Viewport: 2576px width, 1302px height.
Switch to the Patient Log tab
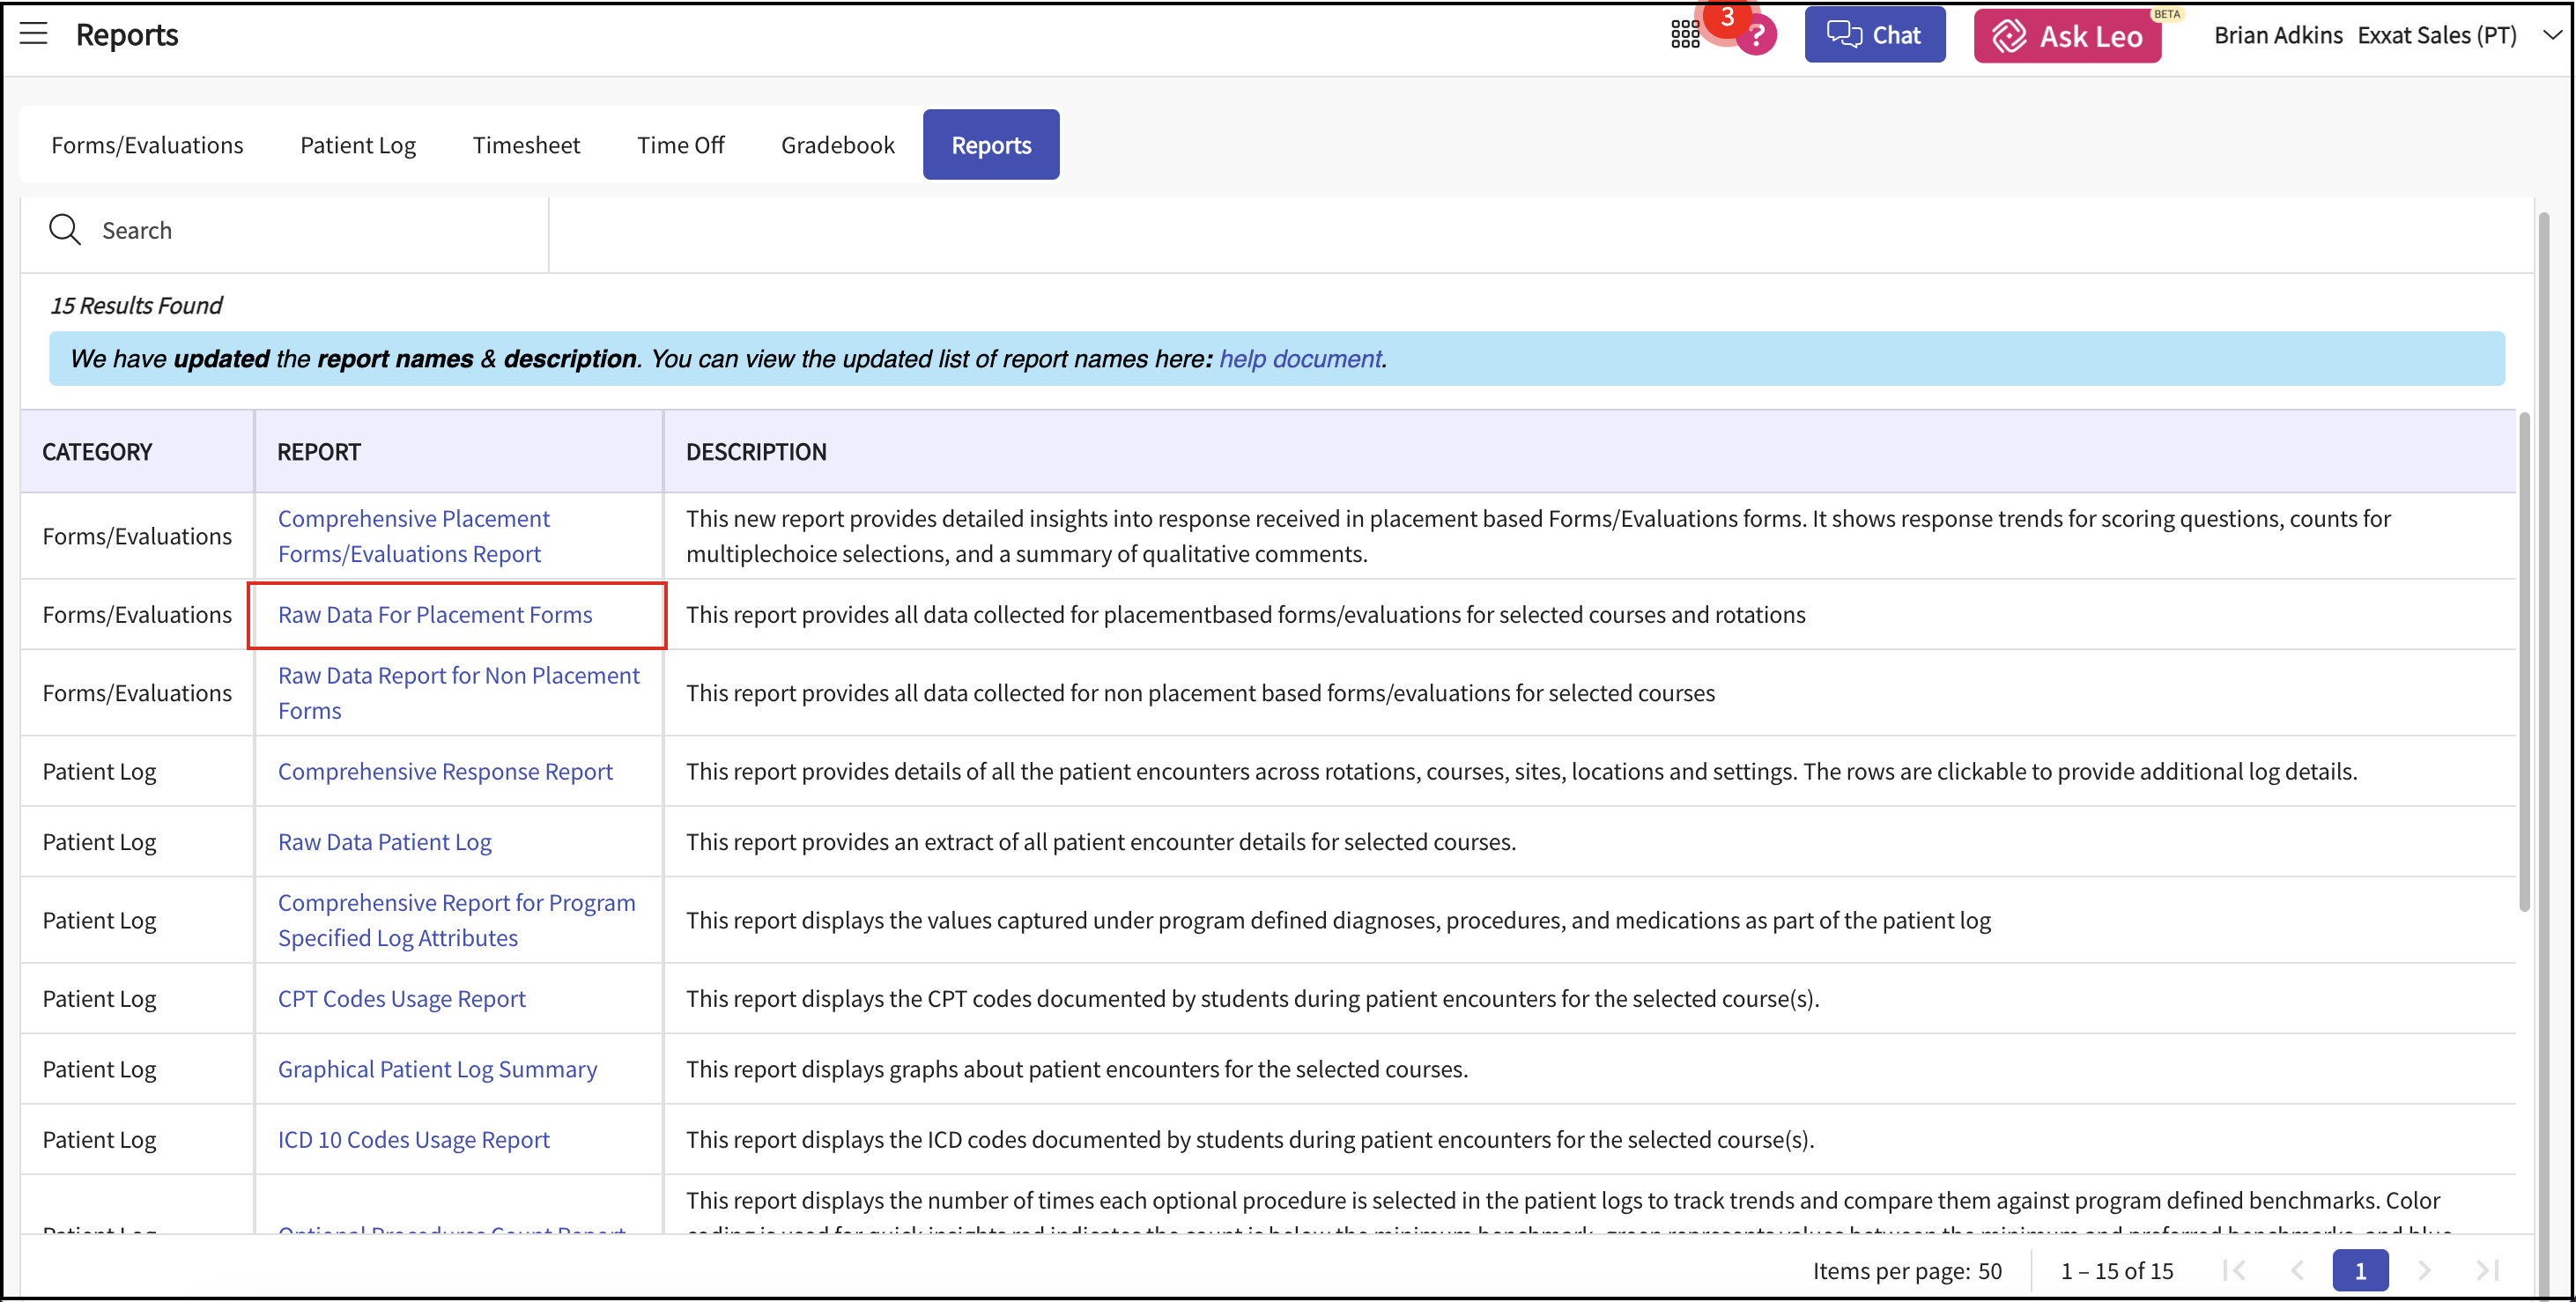[357, 145]
